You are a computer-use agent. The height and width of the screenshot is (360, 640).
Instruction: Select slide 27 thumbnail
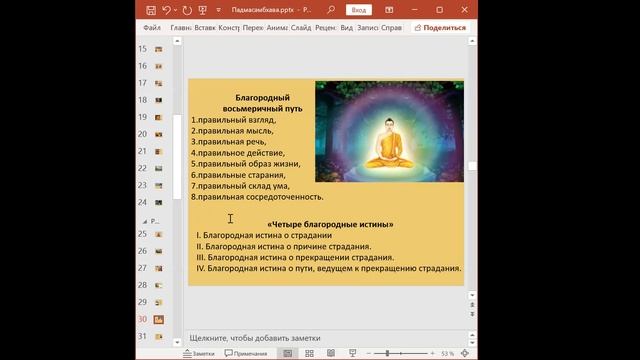point(158,269)
